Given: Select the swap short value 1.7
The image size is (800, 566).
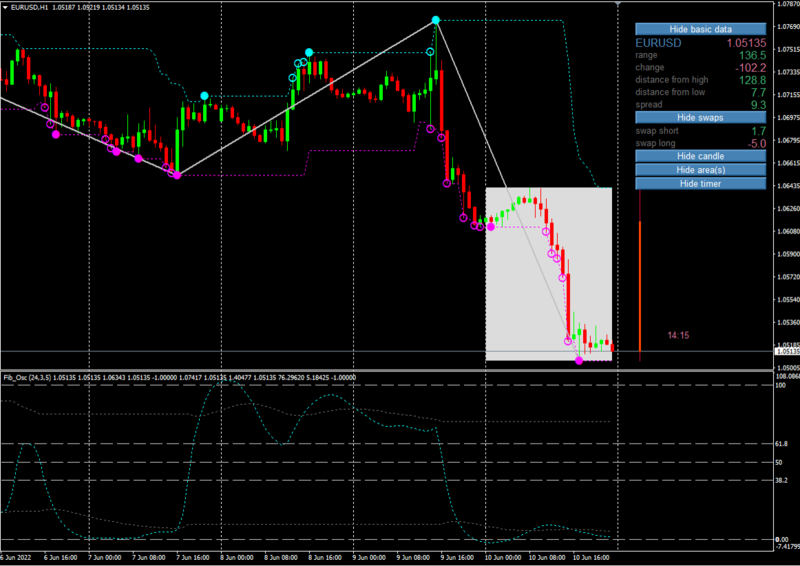Looking at the screenshot, I should [758, 131].
